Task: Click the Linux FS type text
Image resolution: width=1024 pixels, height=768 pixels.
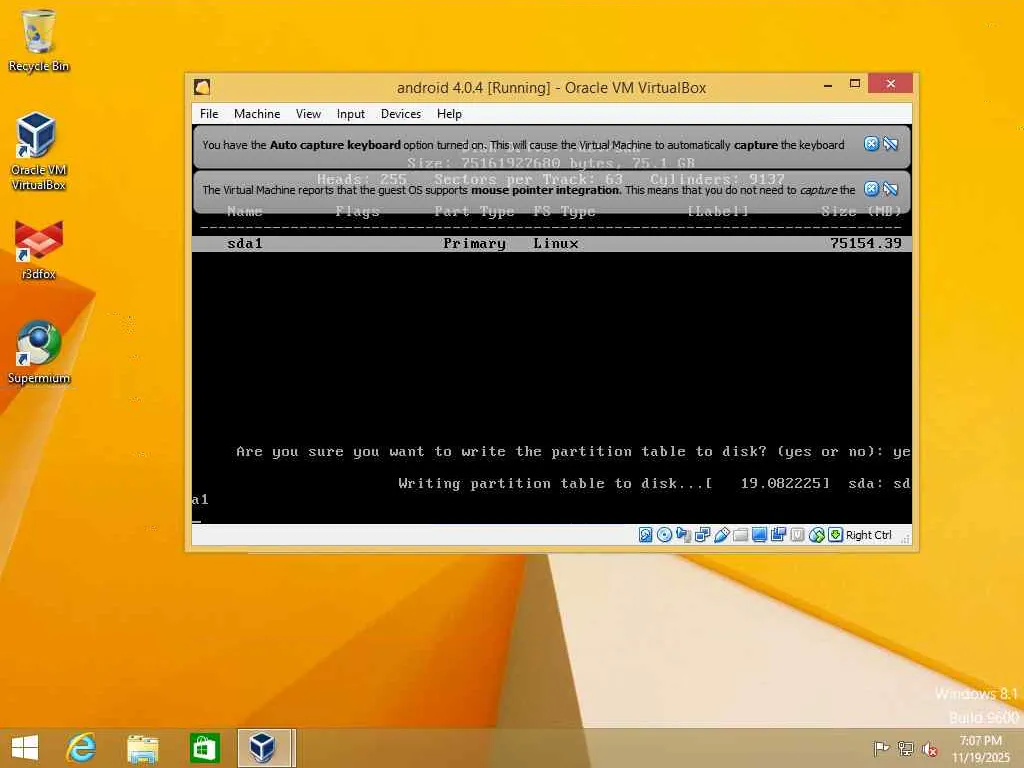Action: 556,244
